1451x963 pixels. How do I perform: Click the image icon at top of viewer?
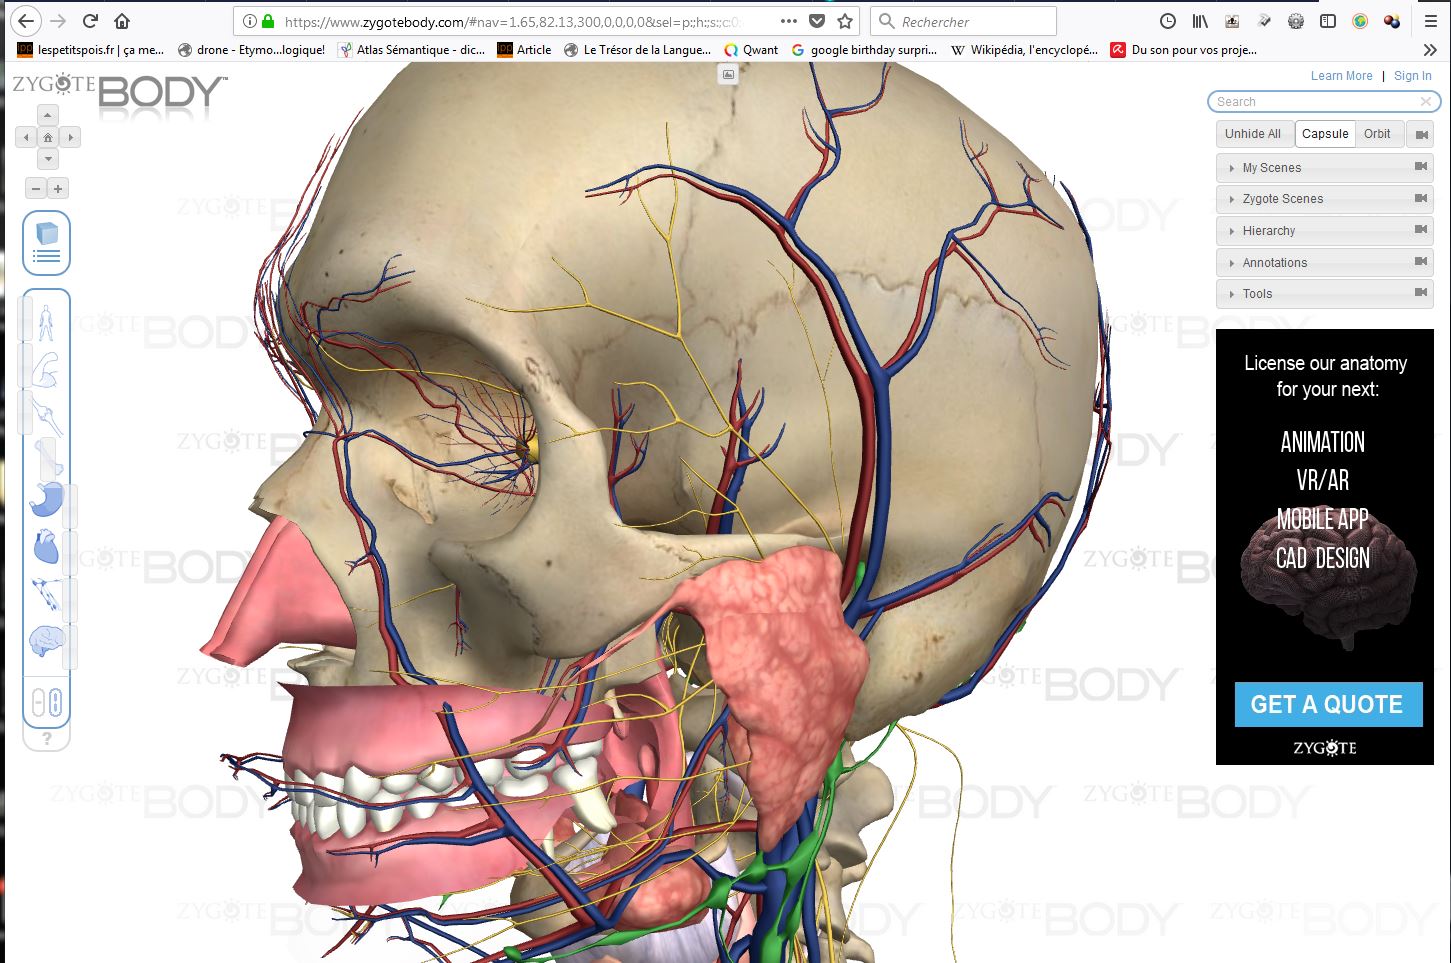click(728, 74)
